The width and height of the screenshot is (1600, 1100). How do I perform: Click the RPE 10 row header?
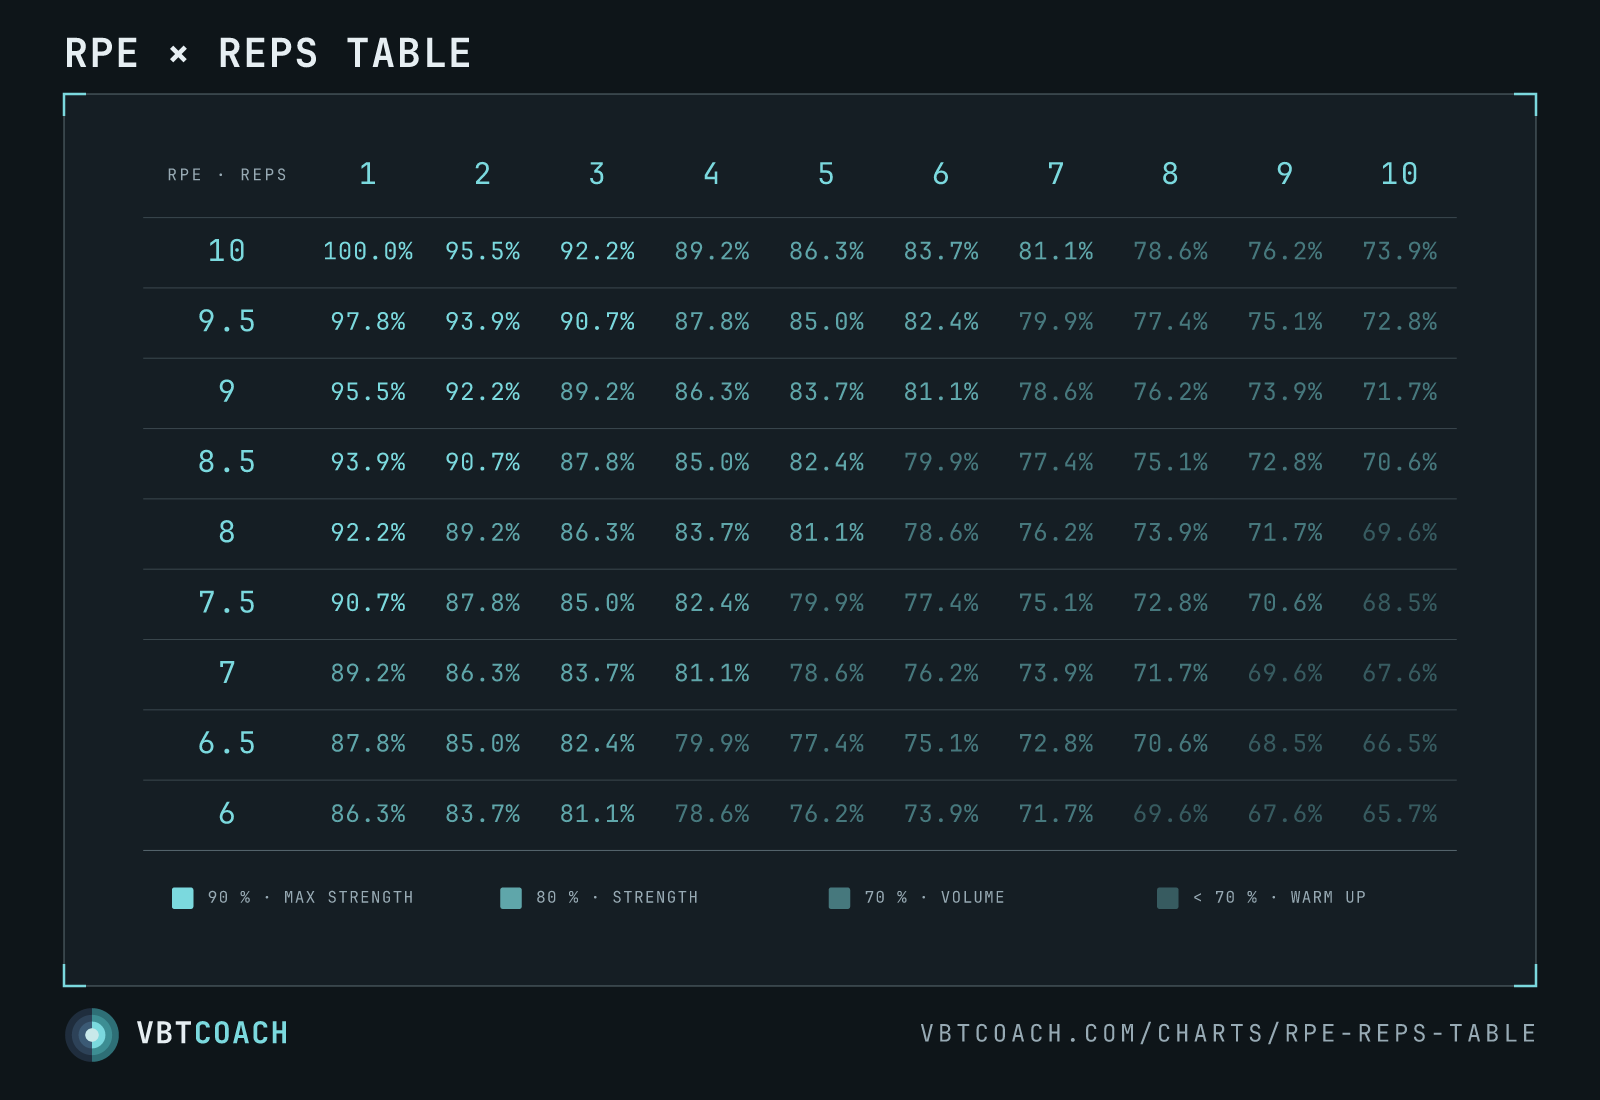[227, 251]
